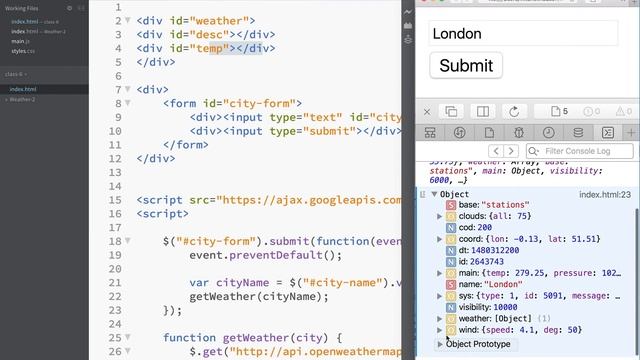Switch to the Network tab icon

point(460,133)
